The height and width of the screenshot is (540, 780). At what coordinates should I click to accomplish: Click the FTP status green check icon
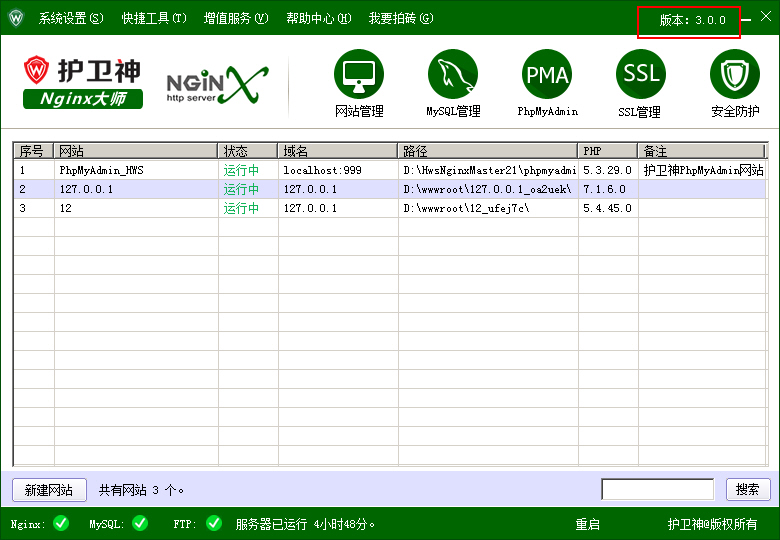(213, 523)
